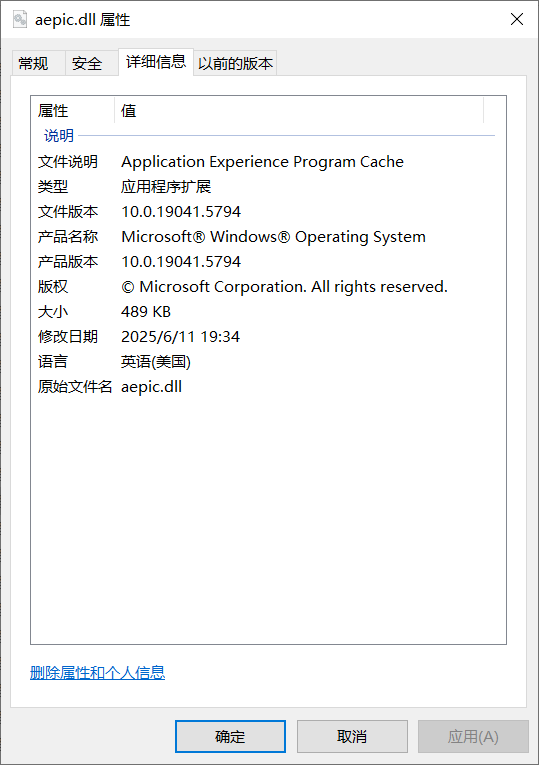Close the aepic.dll properties dialog
Viewport: 539px width, 765px height.
tap(517, 20)
